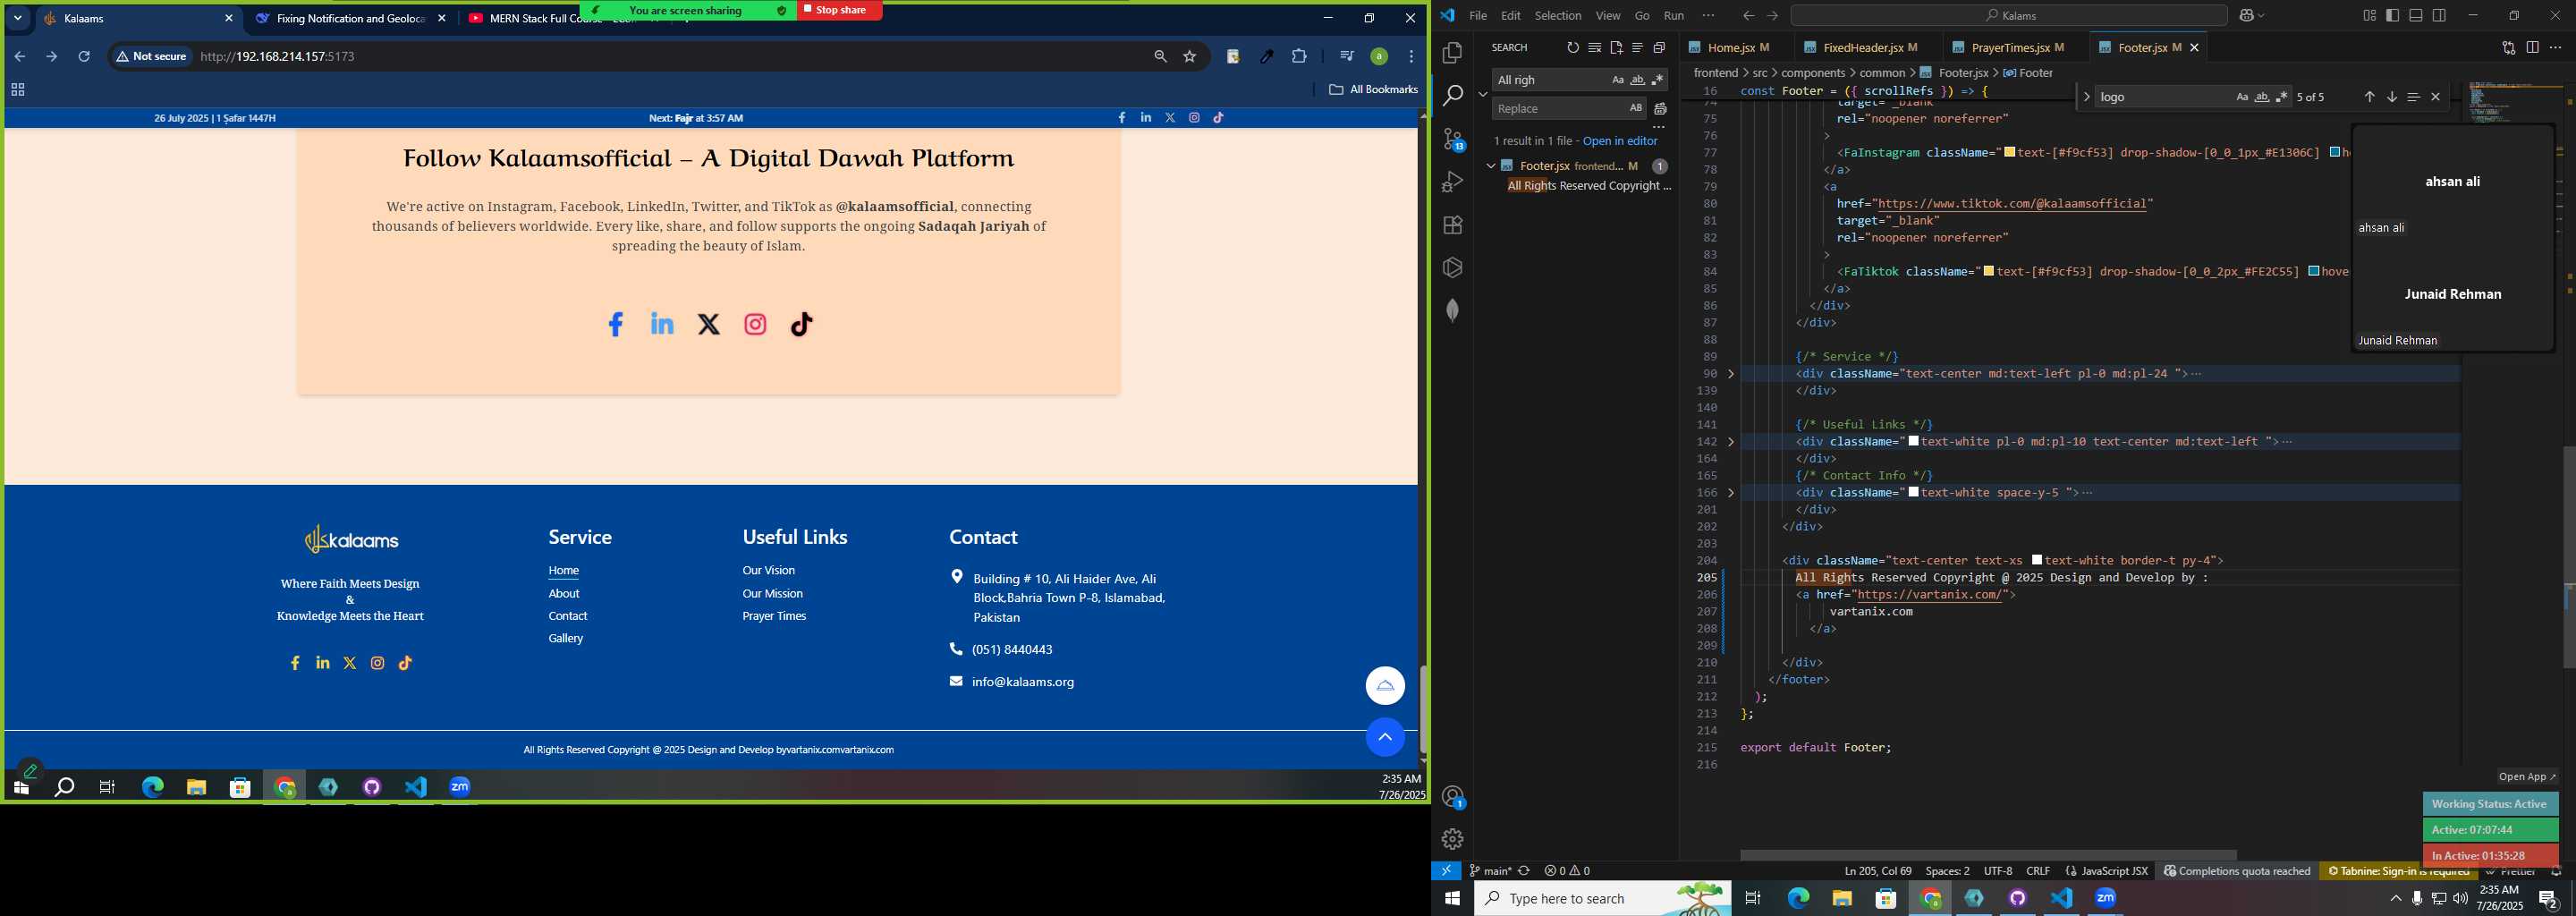Click Prayer Times link in footer
Screen dimensions: 2576x916
774,616
